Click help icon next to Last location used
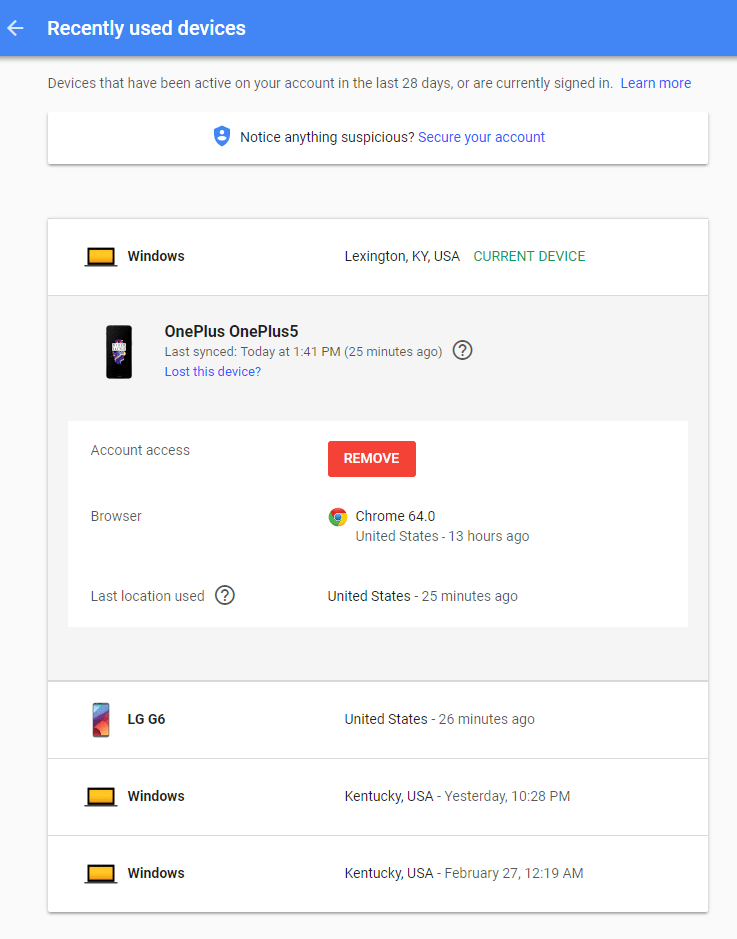The image size is (737, 939). click(225, 596)
